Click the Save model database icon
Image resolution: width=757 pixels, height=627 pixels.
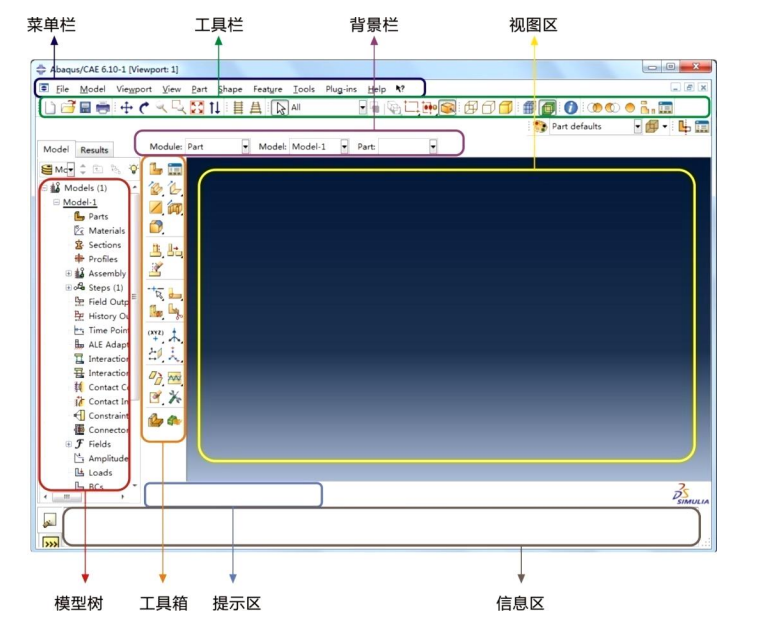[85, 107]
